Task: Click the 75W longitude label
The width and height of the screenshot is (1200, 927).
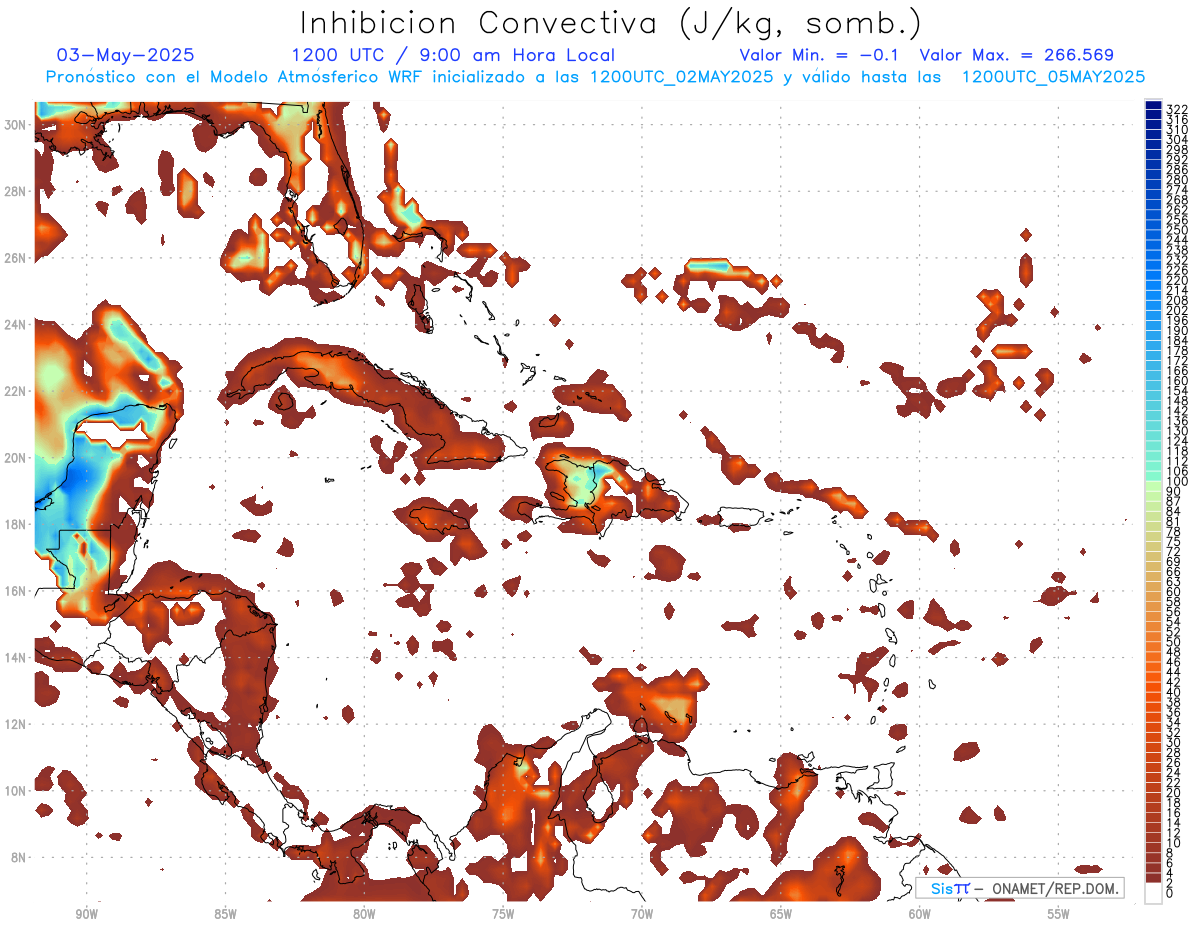Action: (503, 913)
